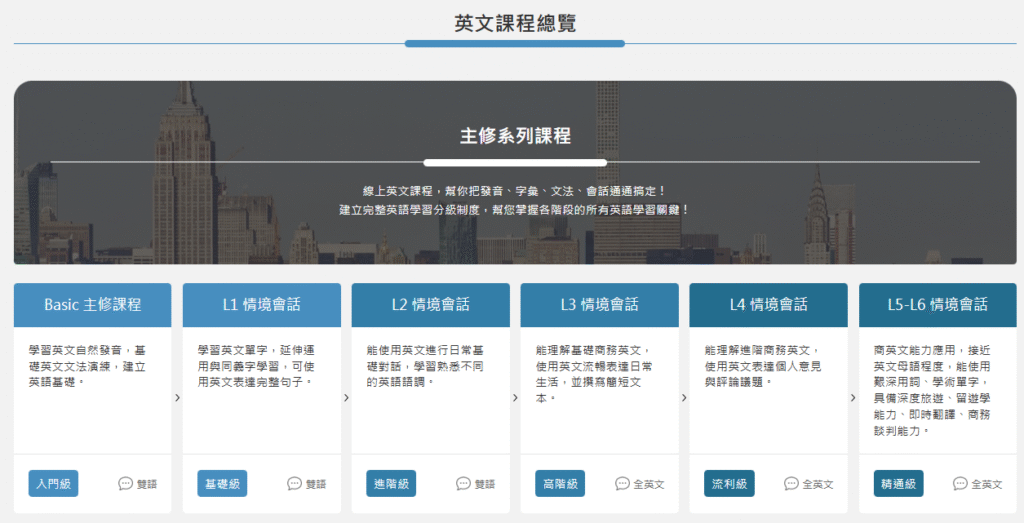This screenshot has height=523, width=1024.
Task: Click the chevron arrow between L4 and L5-L6 cards
Action: point(853,398)
